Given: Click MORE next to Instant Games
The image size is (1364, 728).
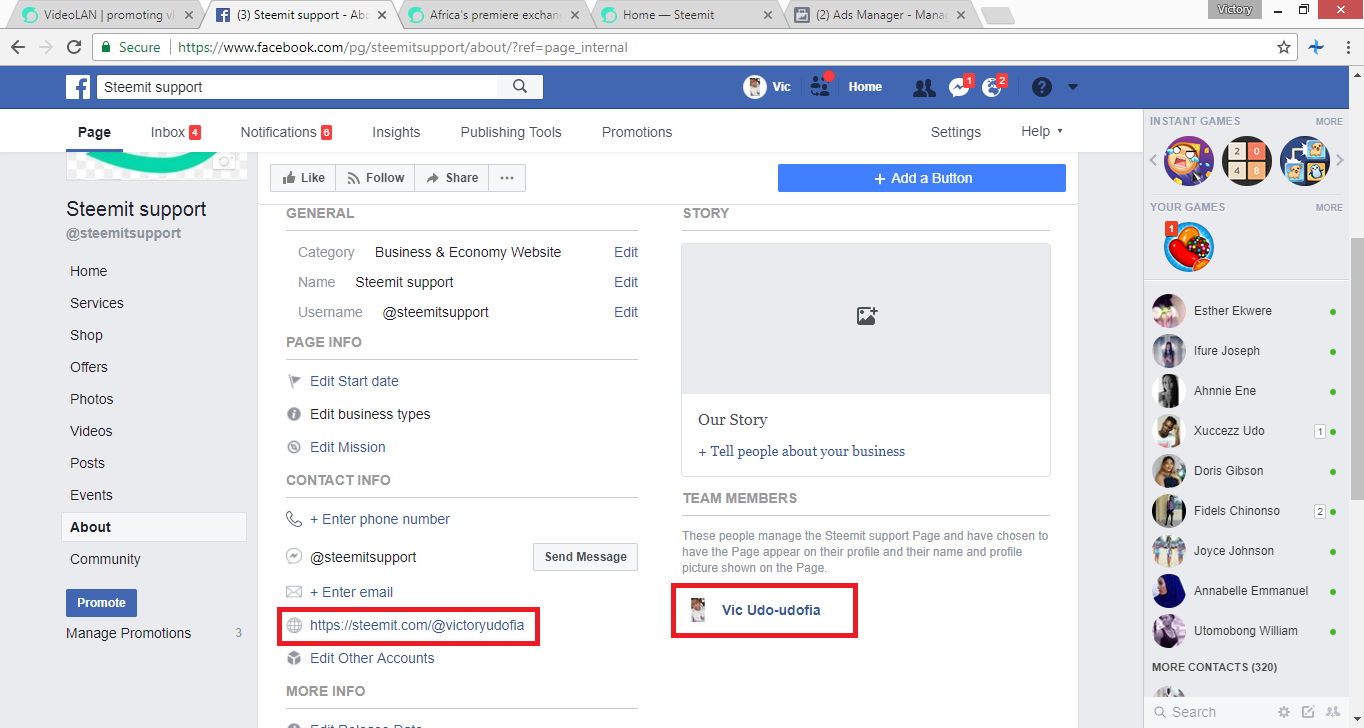Looking at the screenshot, I should click(x=1329, y=121).
